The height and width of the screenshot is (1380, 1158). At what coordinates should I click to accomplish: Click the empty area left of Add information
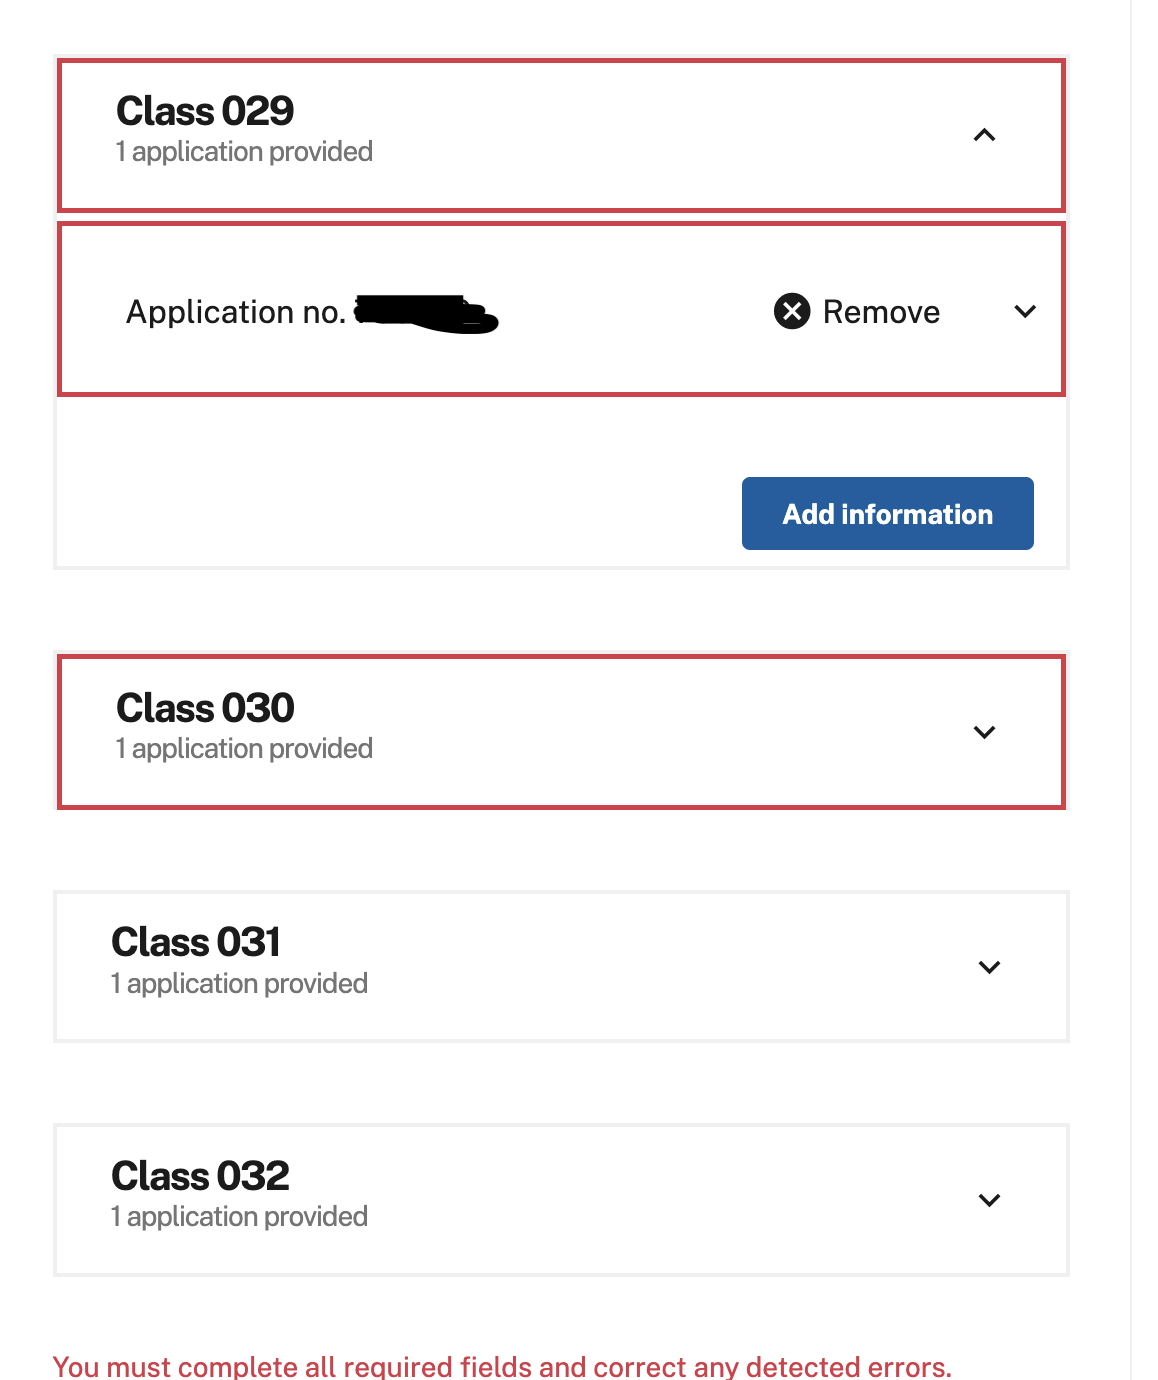[x=400, y=513]
